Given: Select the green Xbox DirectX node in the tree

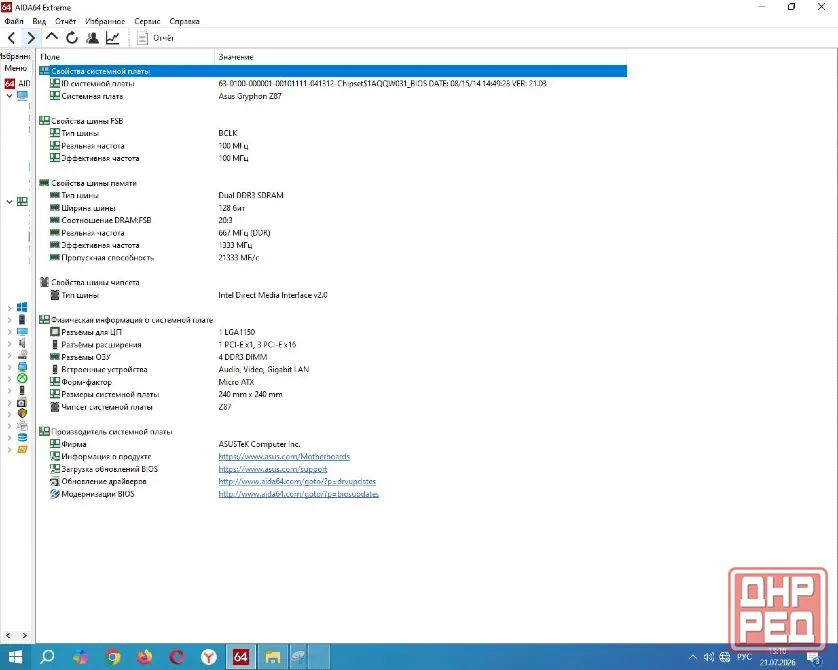Looking at the screenshot, I should [22, 378].
